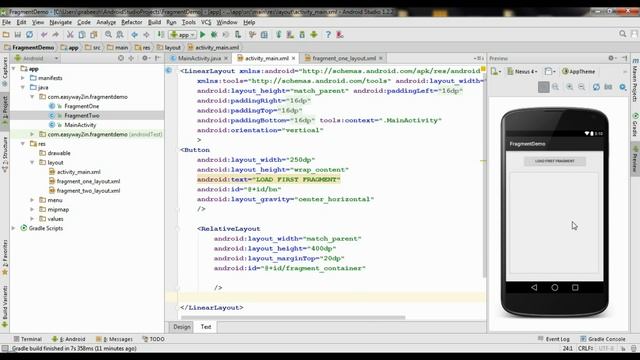Open the File menu

[7, 22]
